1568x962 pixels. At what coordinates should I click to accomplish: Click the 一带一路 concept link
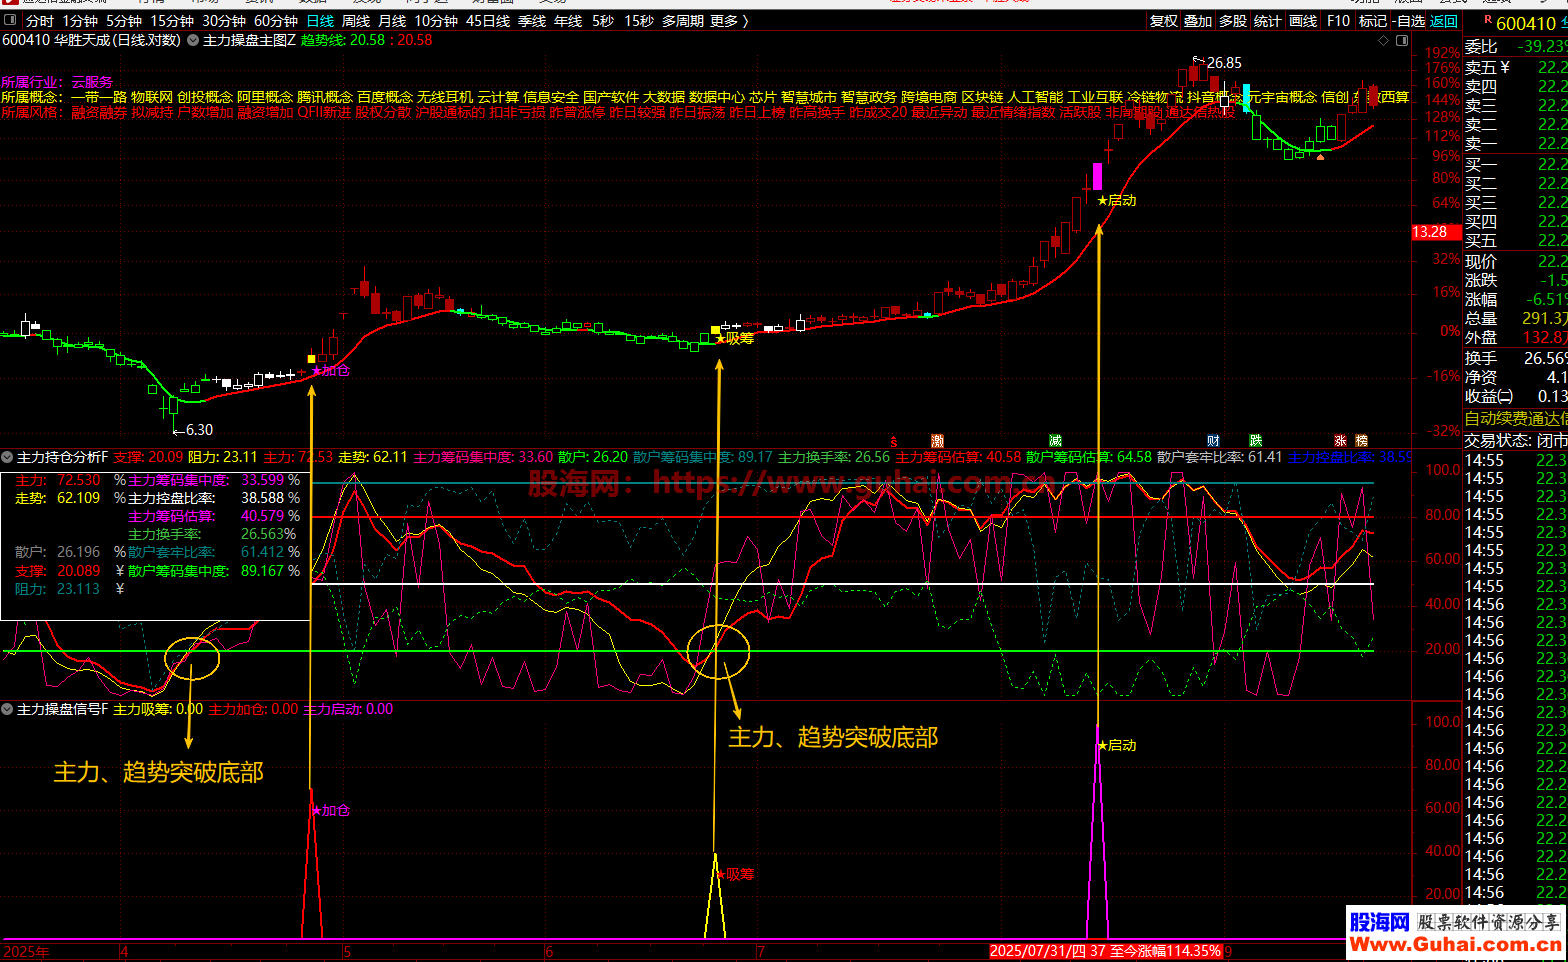tap(99, 97)
